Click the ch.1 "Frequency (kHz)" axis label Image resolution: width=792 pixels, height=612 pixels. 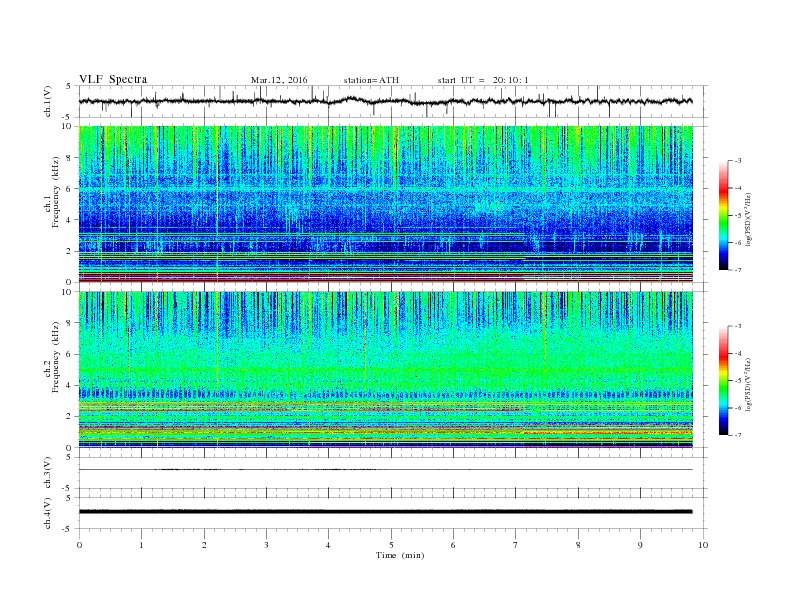56,192
